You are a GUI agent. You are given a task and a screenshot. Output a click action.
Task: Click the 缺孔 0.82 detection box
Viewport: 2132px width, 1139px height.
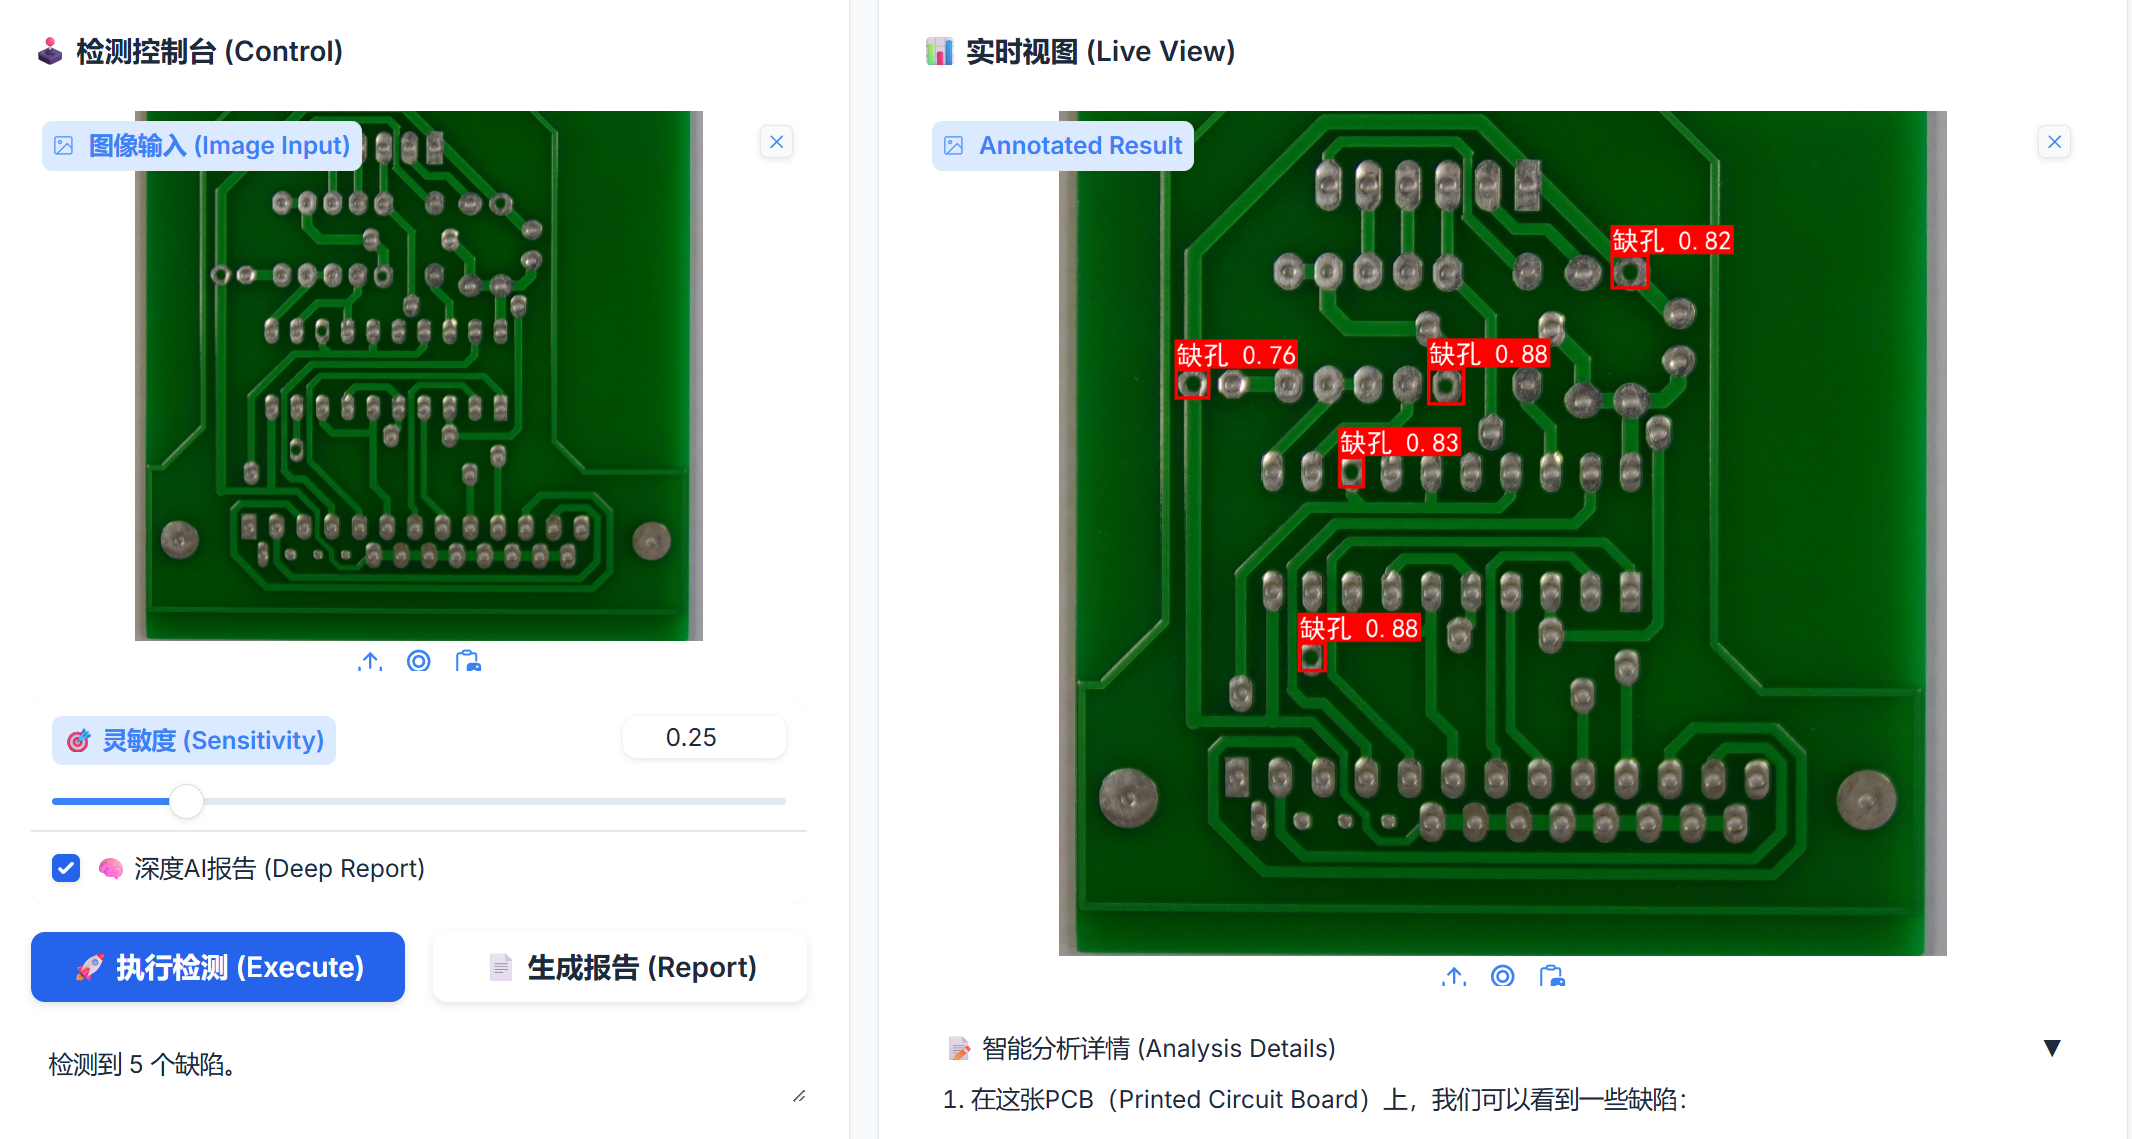tap(1629, 272)
